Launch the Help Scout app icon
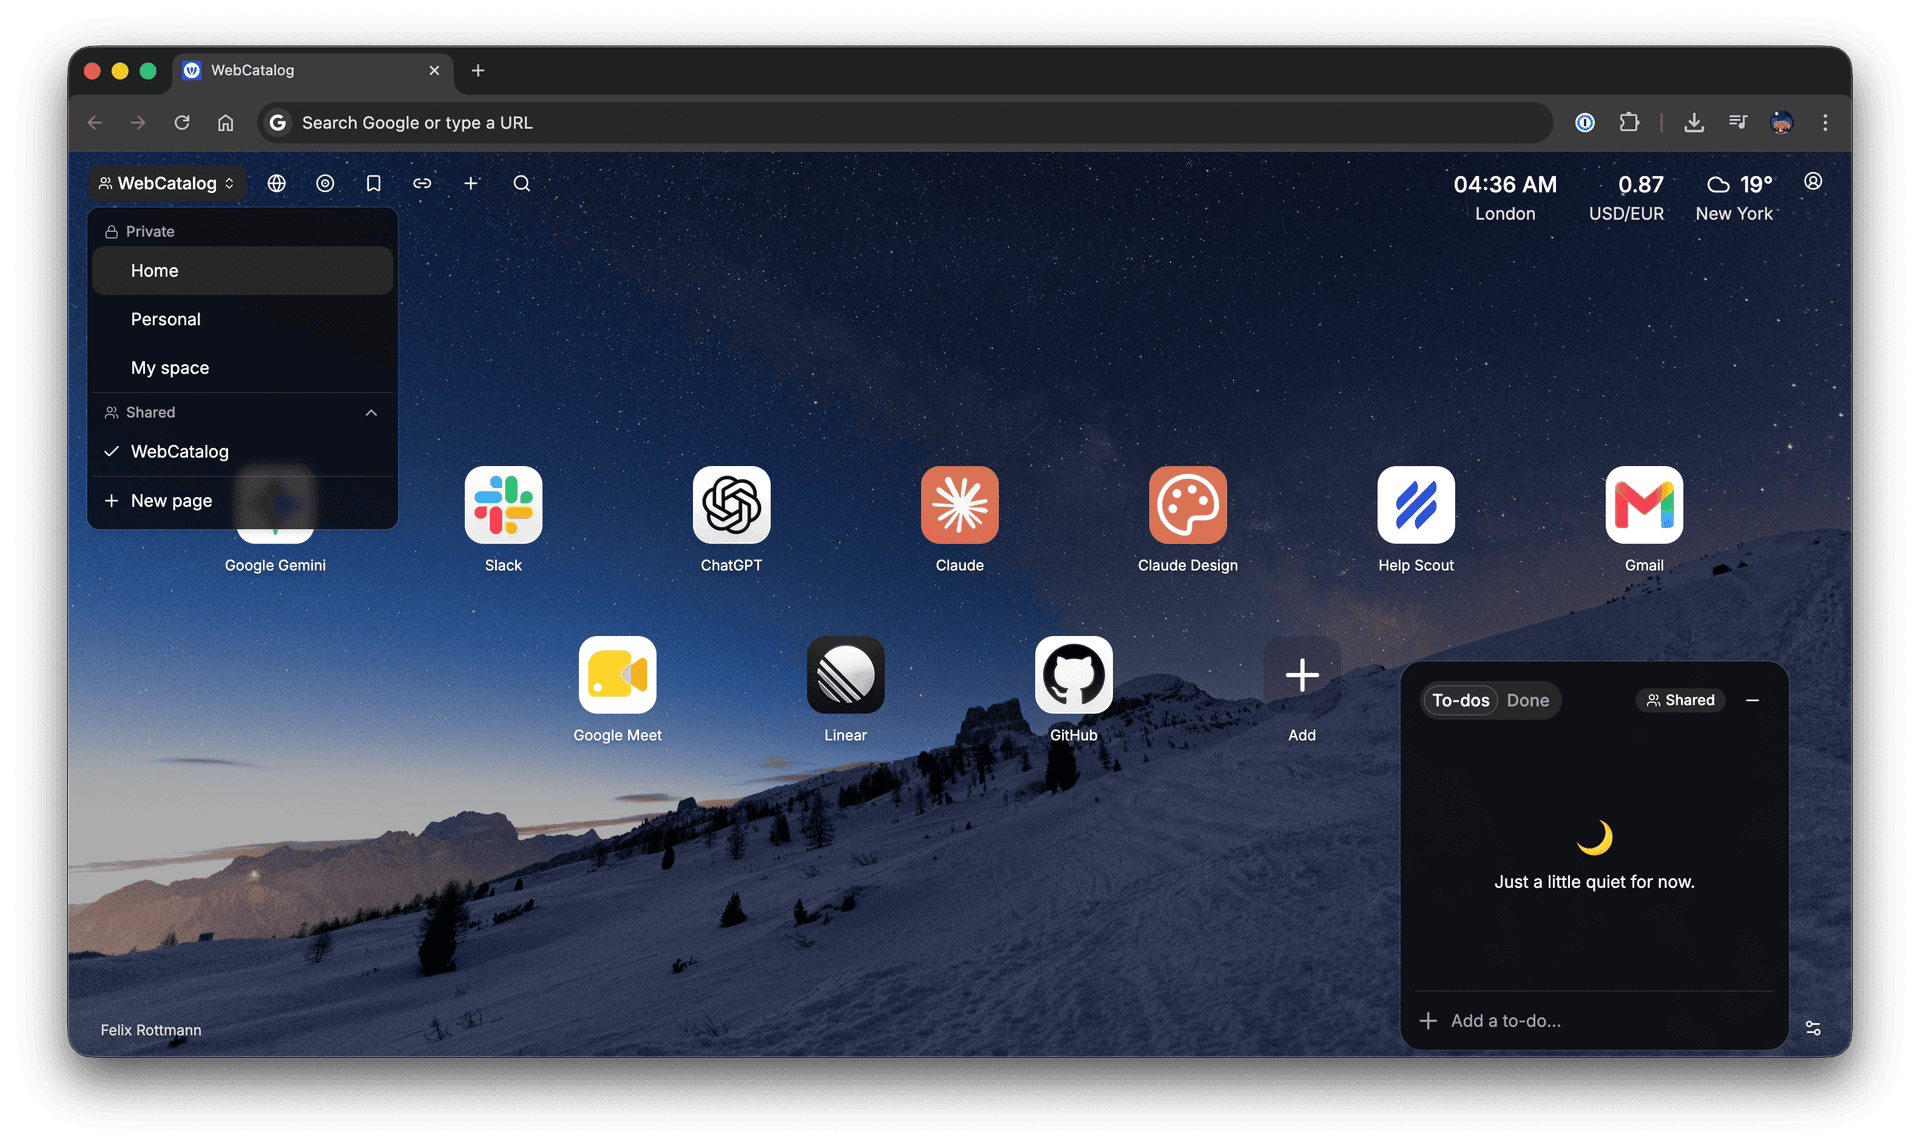 tap(1416, 505)
